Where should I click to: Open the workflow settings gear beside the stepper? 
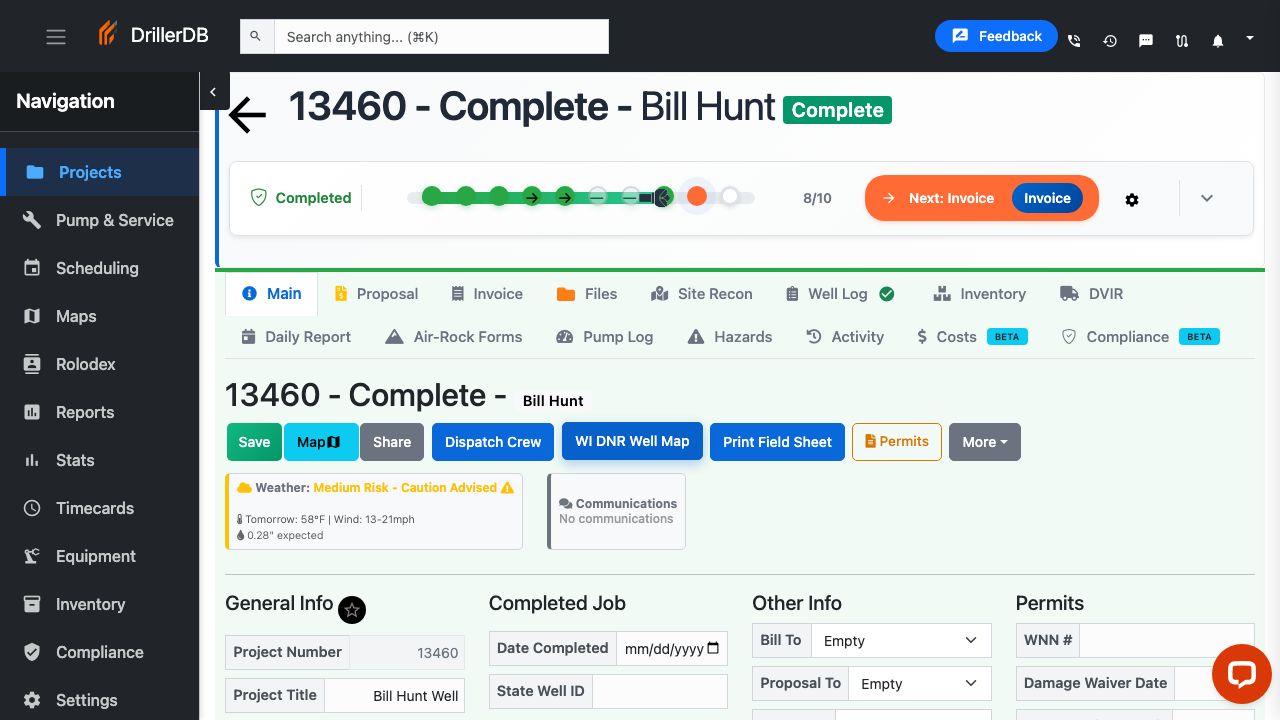(1132, 200)
